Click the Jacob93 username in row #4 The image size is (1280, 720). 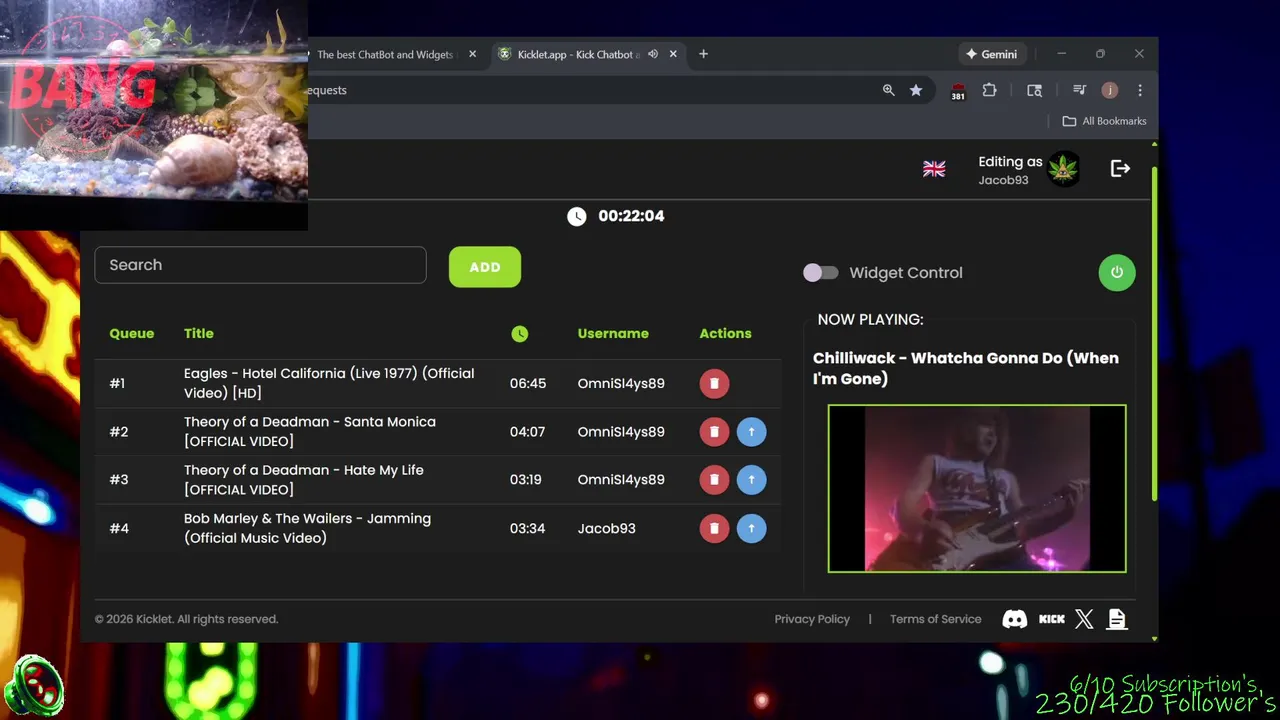tap(606, 528)
